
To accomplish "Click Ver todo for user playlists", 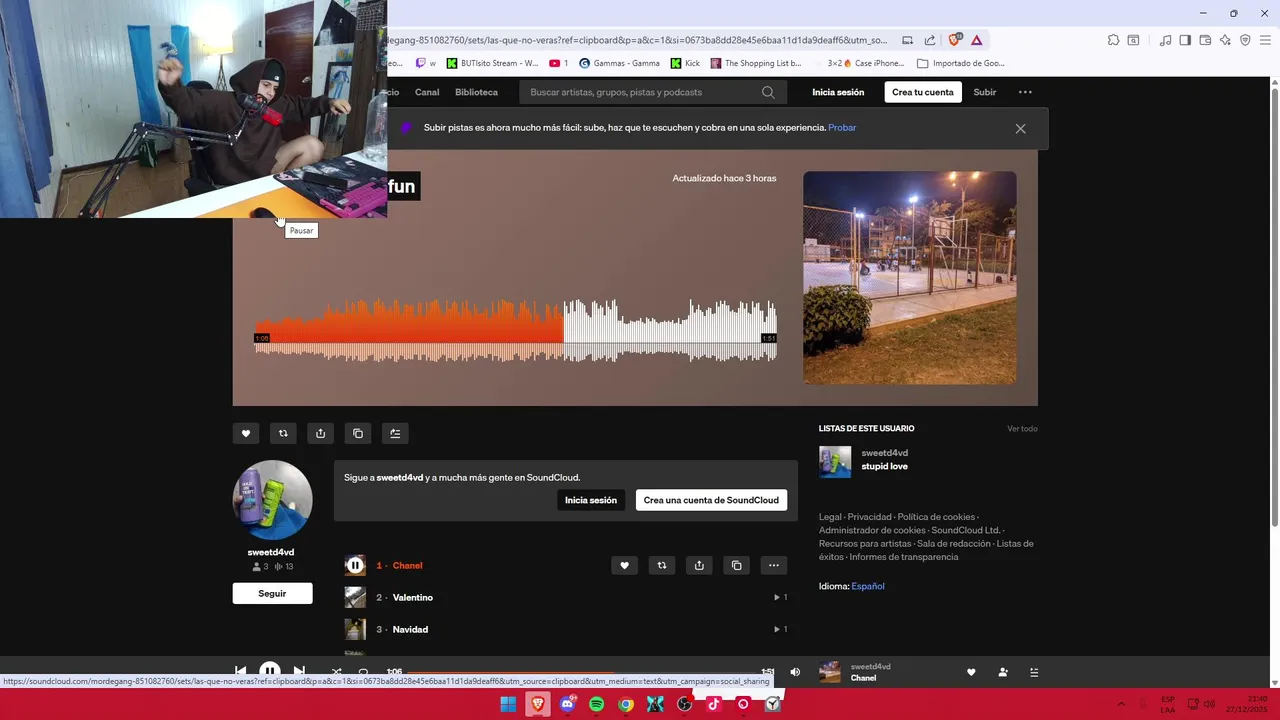I will pos(1022,428).
